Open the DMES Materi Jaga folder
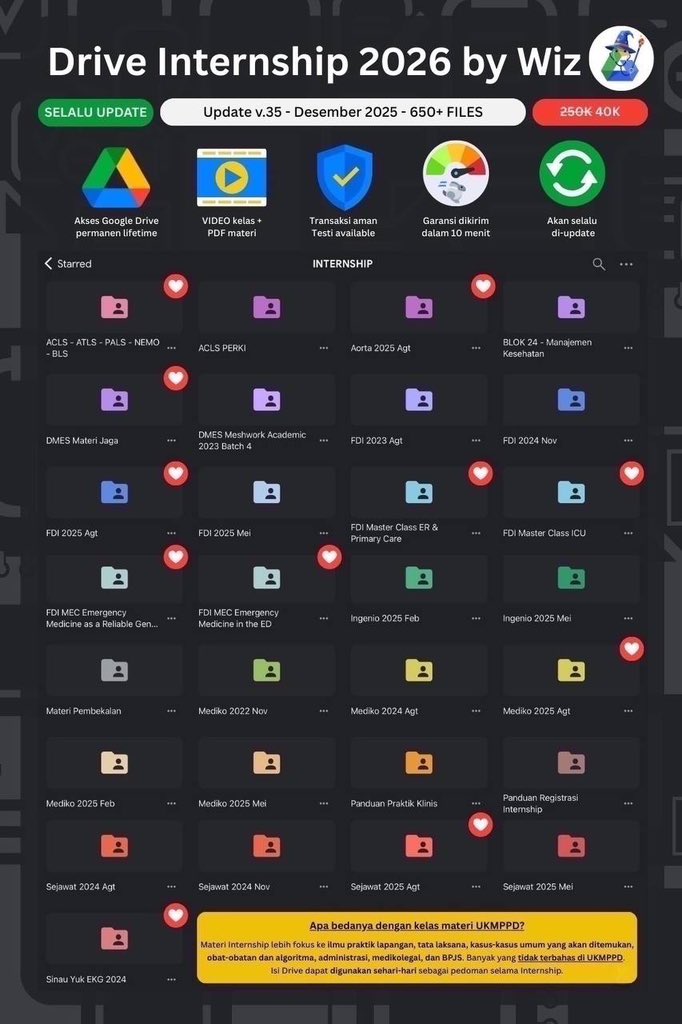The height and width of the screenshot is (1024, 682). coord(114,411)
